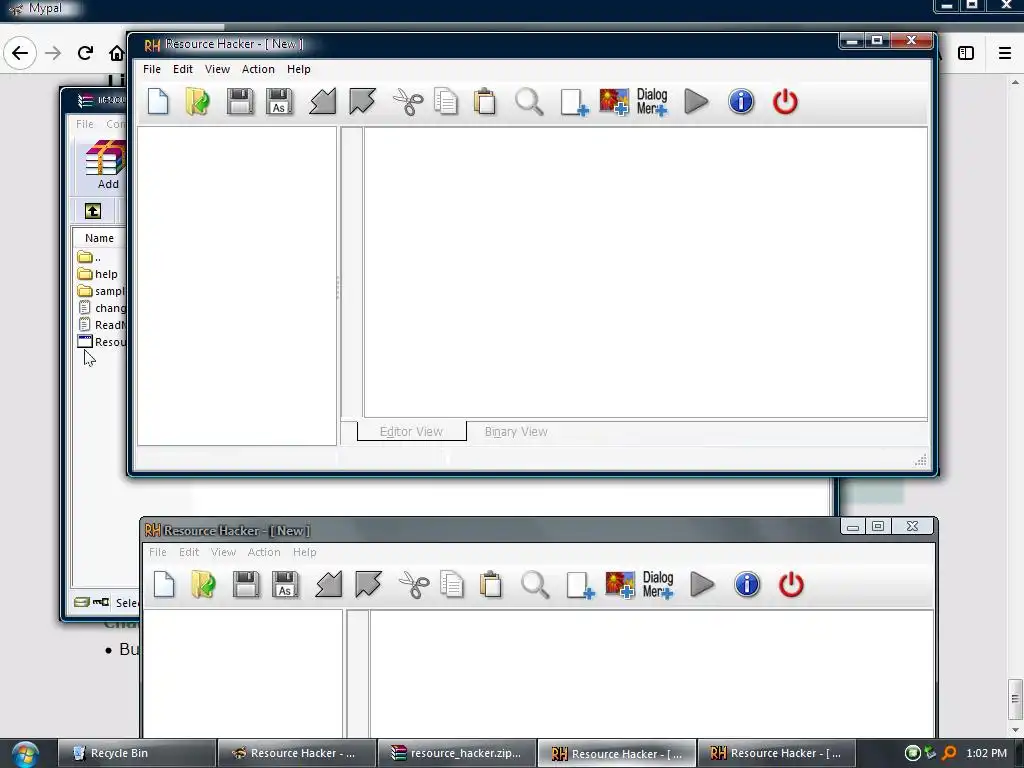Image resolution: width=1024 pixels, height=768 pixels.
Task: Open Action menu in front Resource Hacker
Action: [258, 69]
